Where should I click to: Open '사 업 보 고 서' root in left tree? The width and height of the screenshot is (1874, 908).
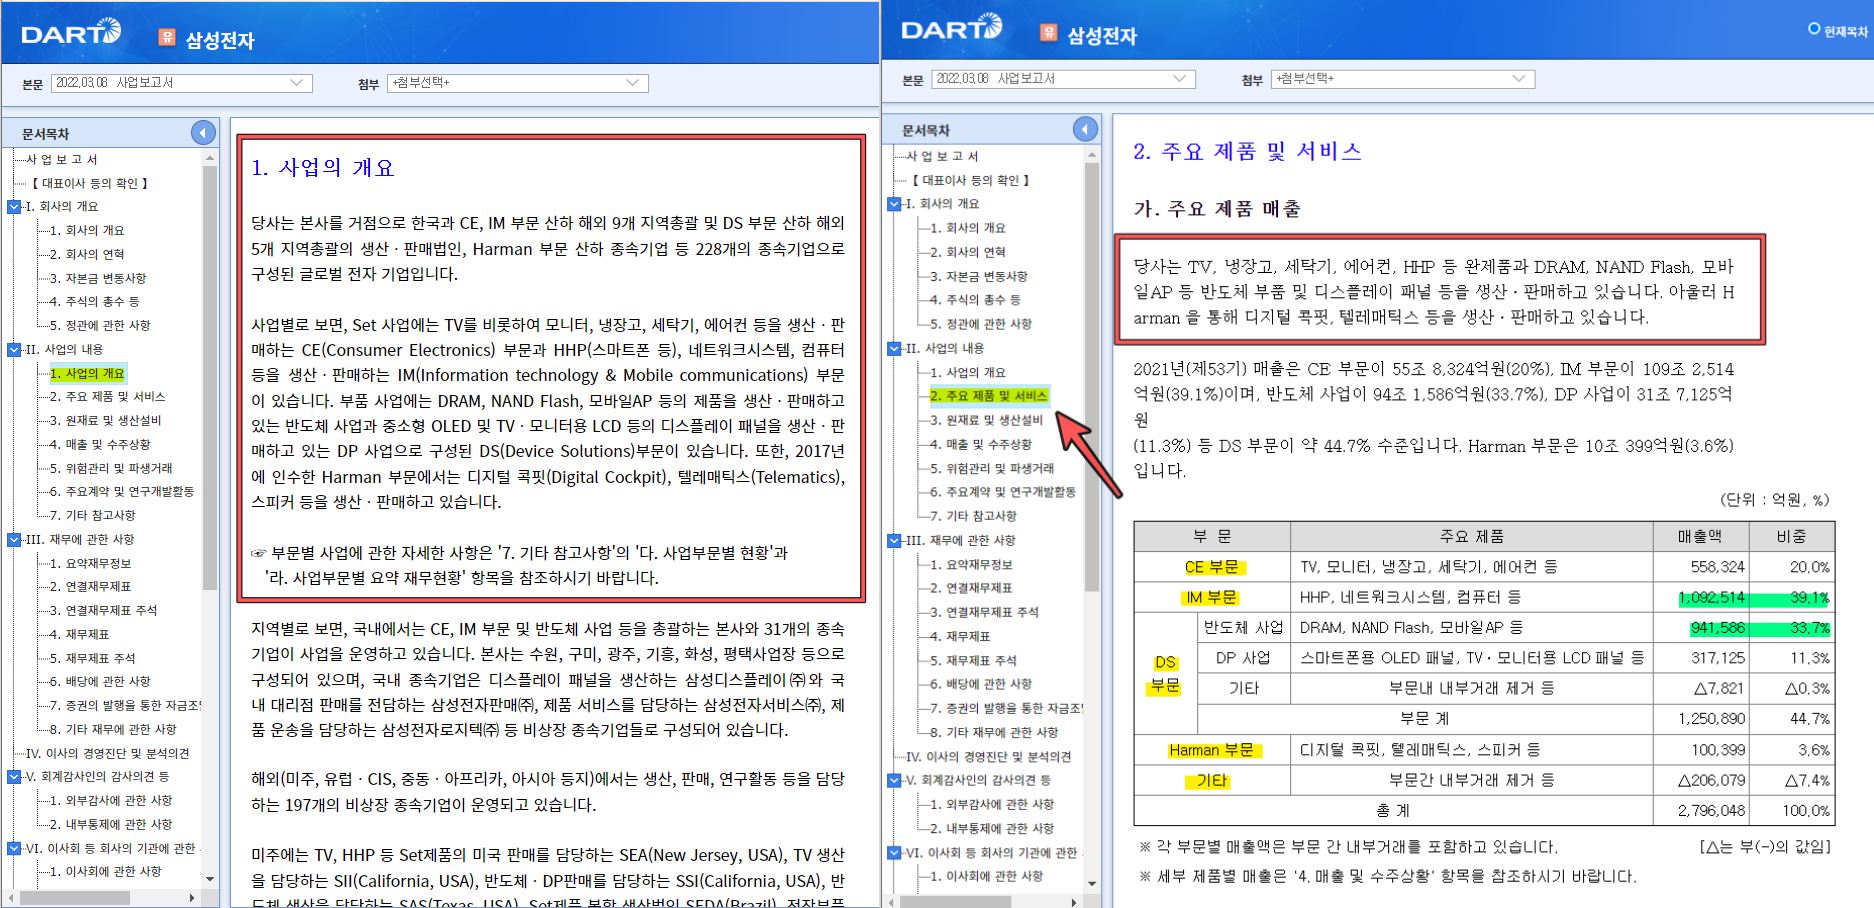[62, 160]
